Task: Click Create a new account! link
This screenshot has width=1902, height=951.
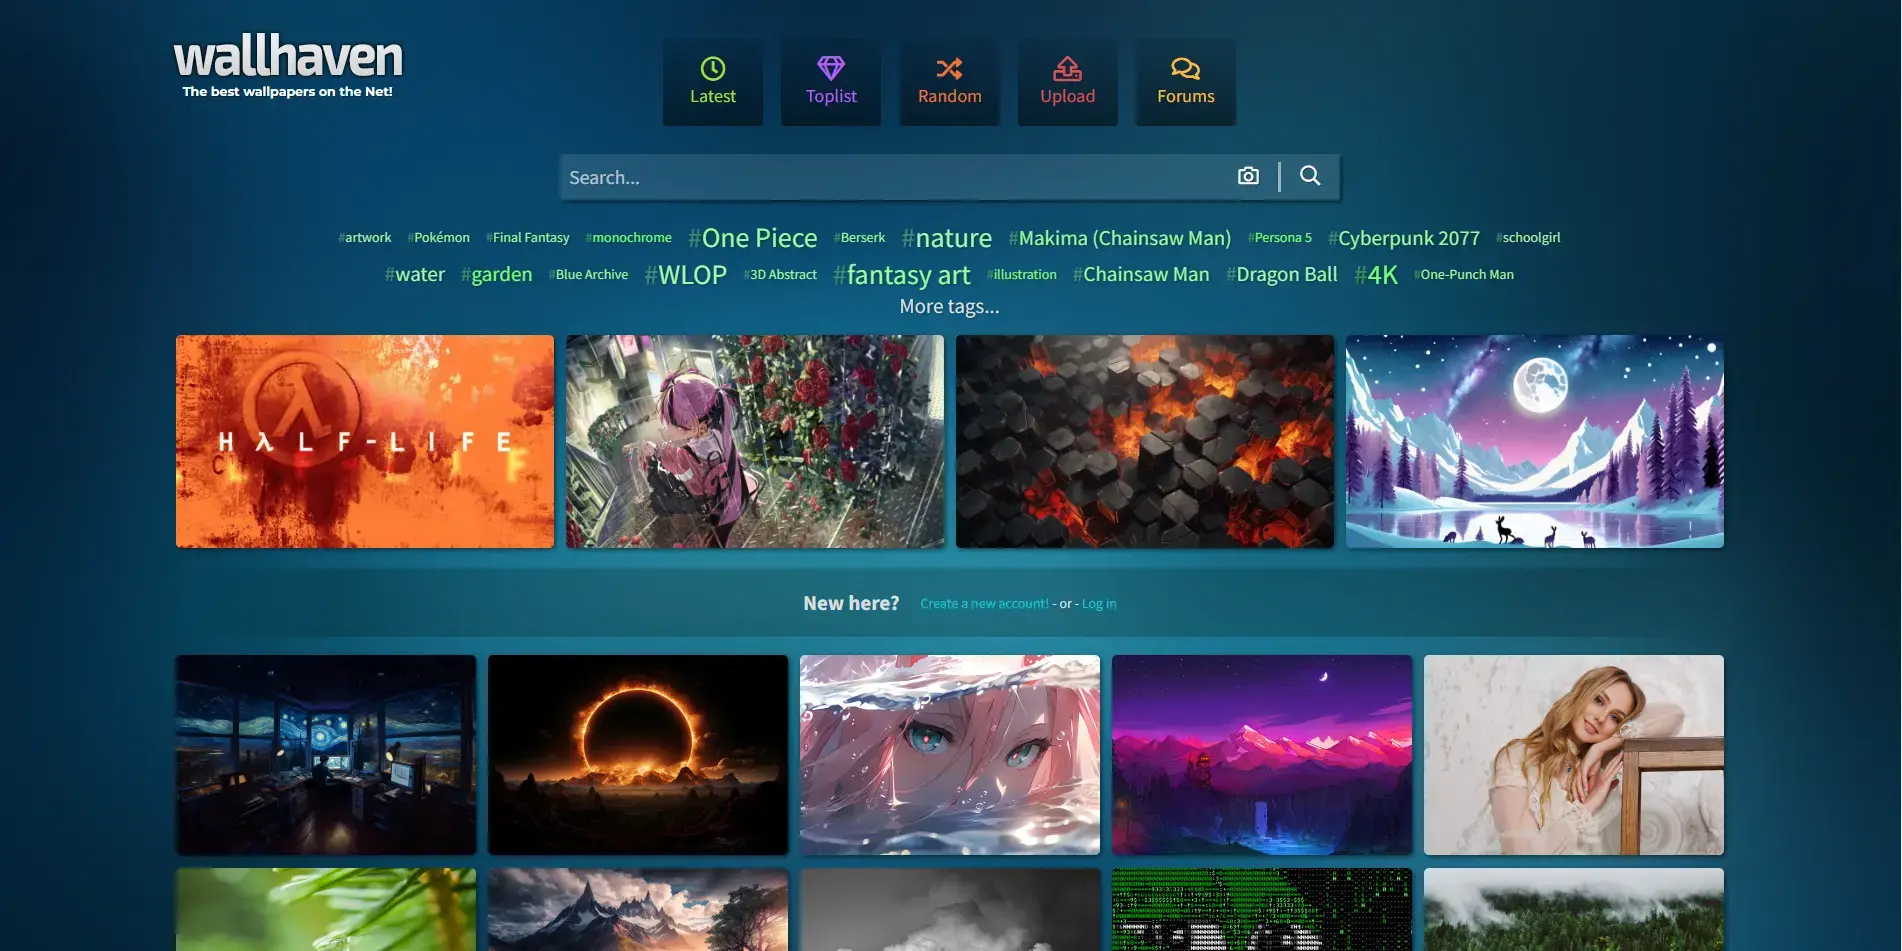Action: tap(984, 604)
